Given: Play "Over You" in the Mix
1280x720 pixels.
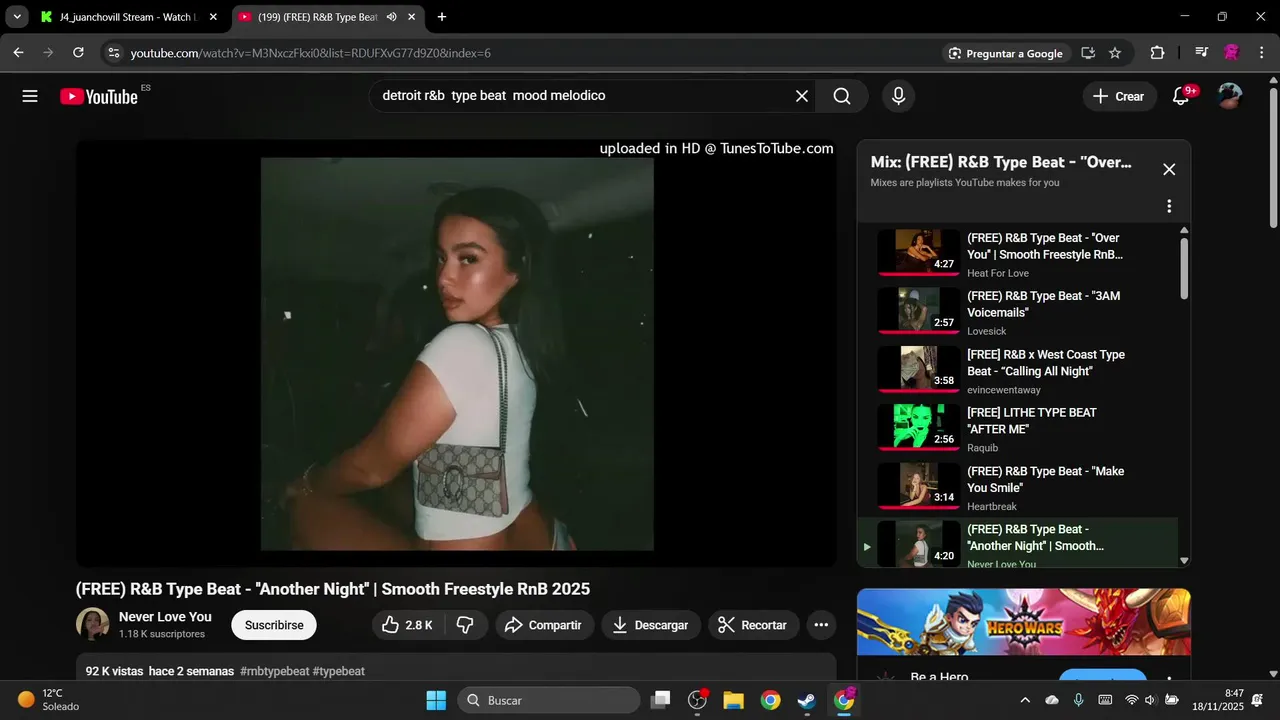Looking at the screenshot, I should click(x=1017, y=252).
